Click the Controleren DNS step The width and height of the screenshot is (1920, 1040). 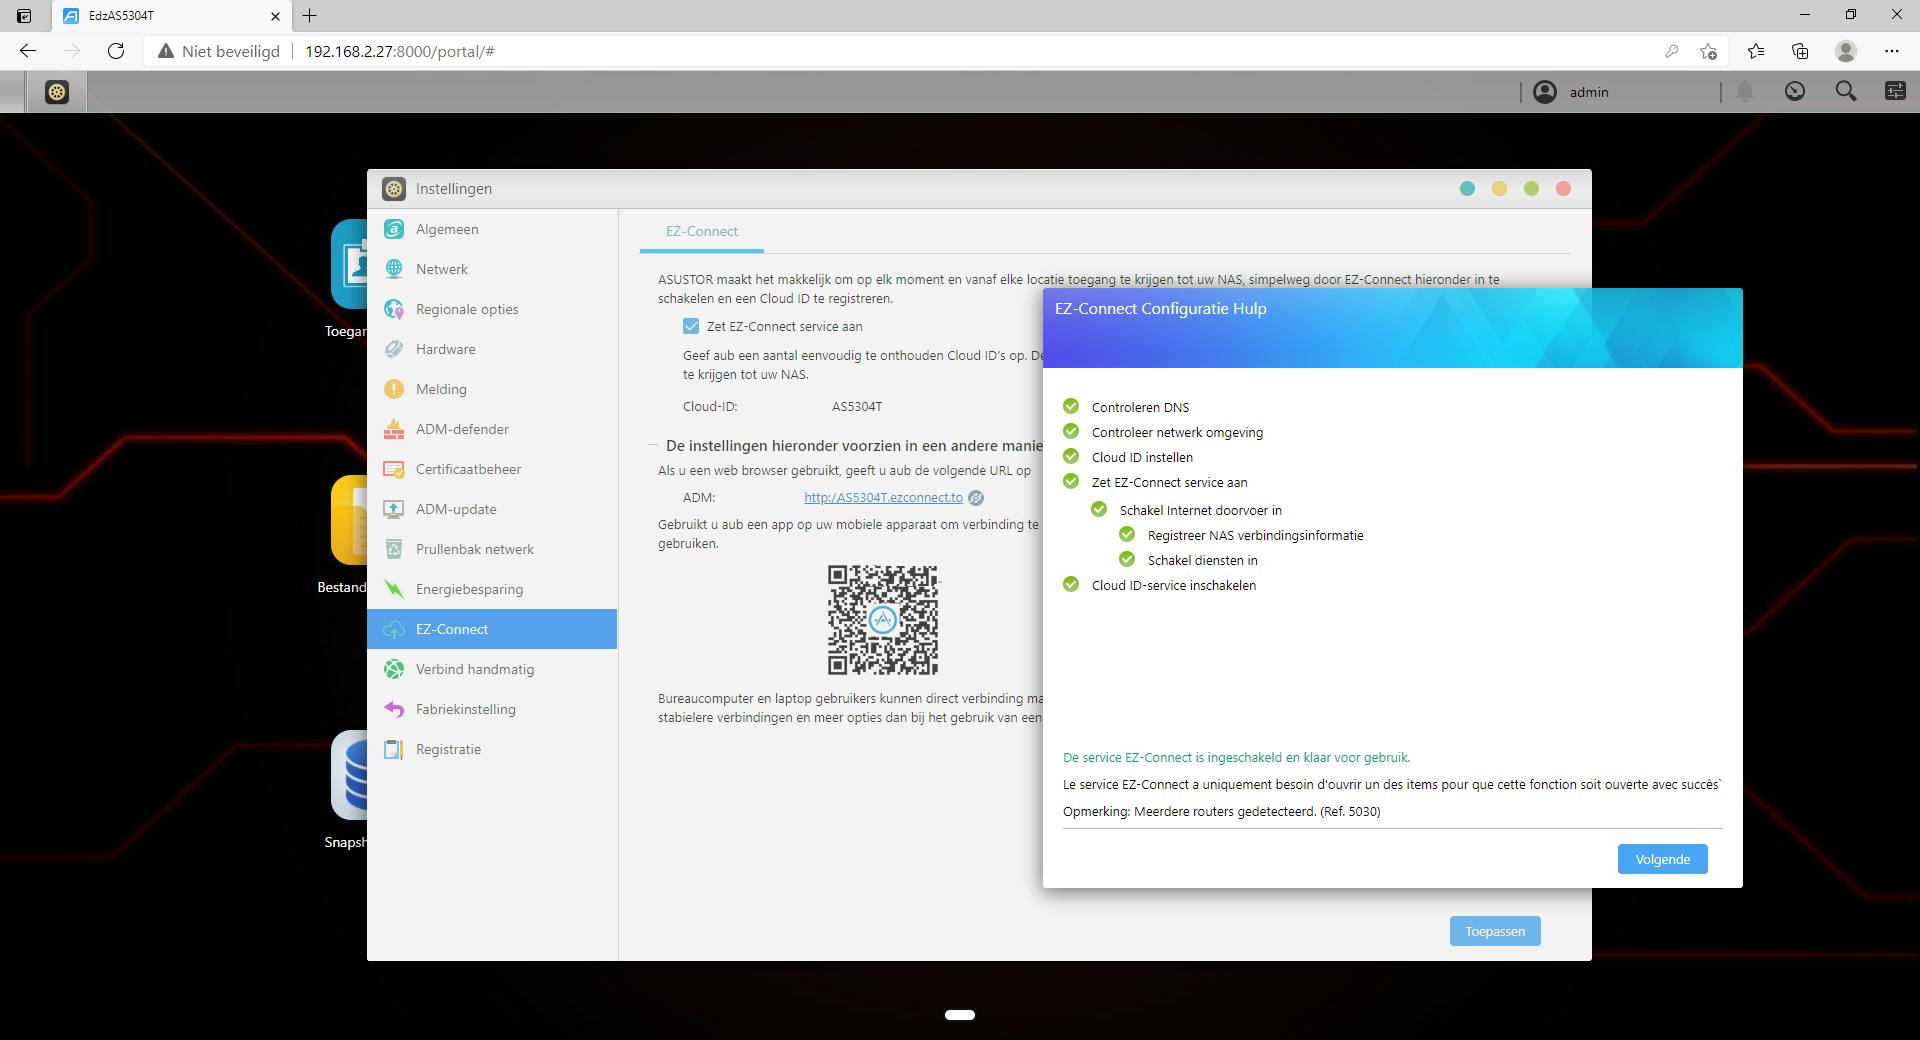(1140, 407)
